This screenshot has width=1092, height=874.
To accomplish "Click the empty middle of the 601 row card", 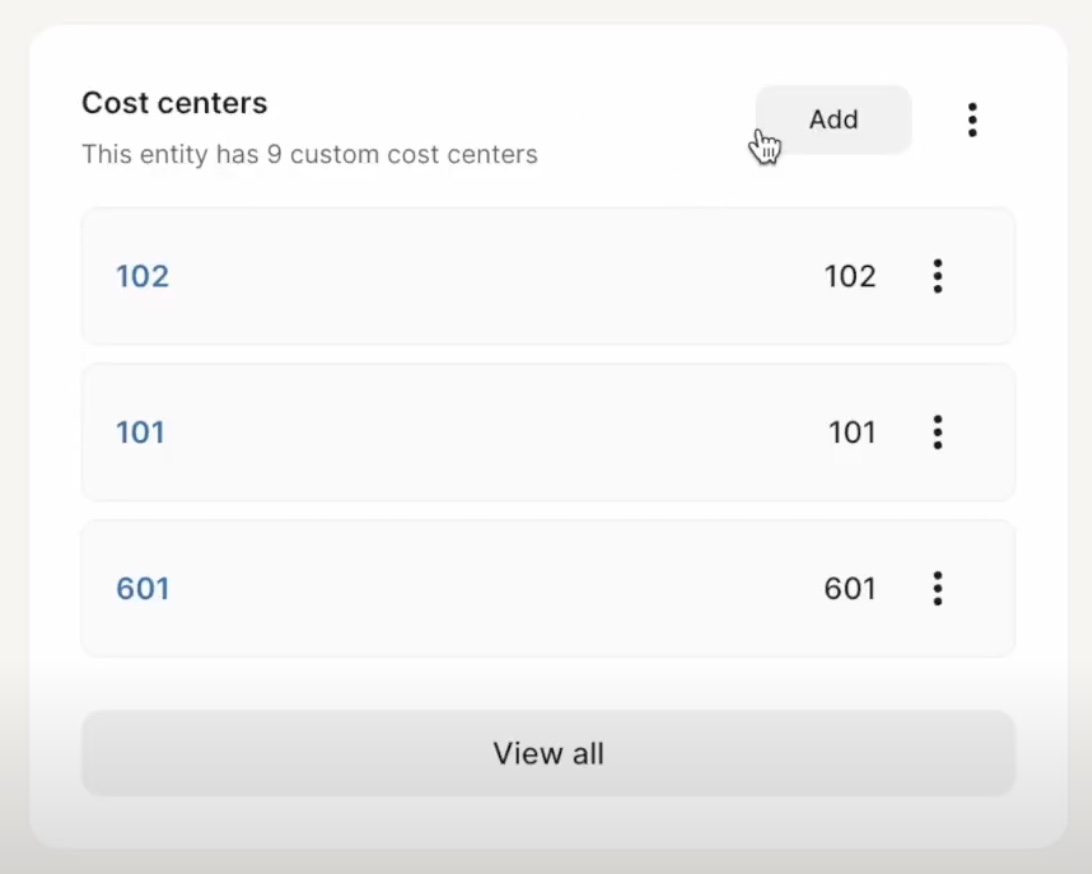I will (x=488, y=588).
